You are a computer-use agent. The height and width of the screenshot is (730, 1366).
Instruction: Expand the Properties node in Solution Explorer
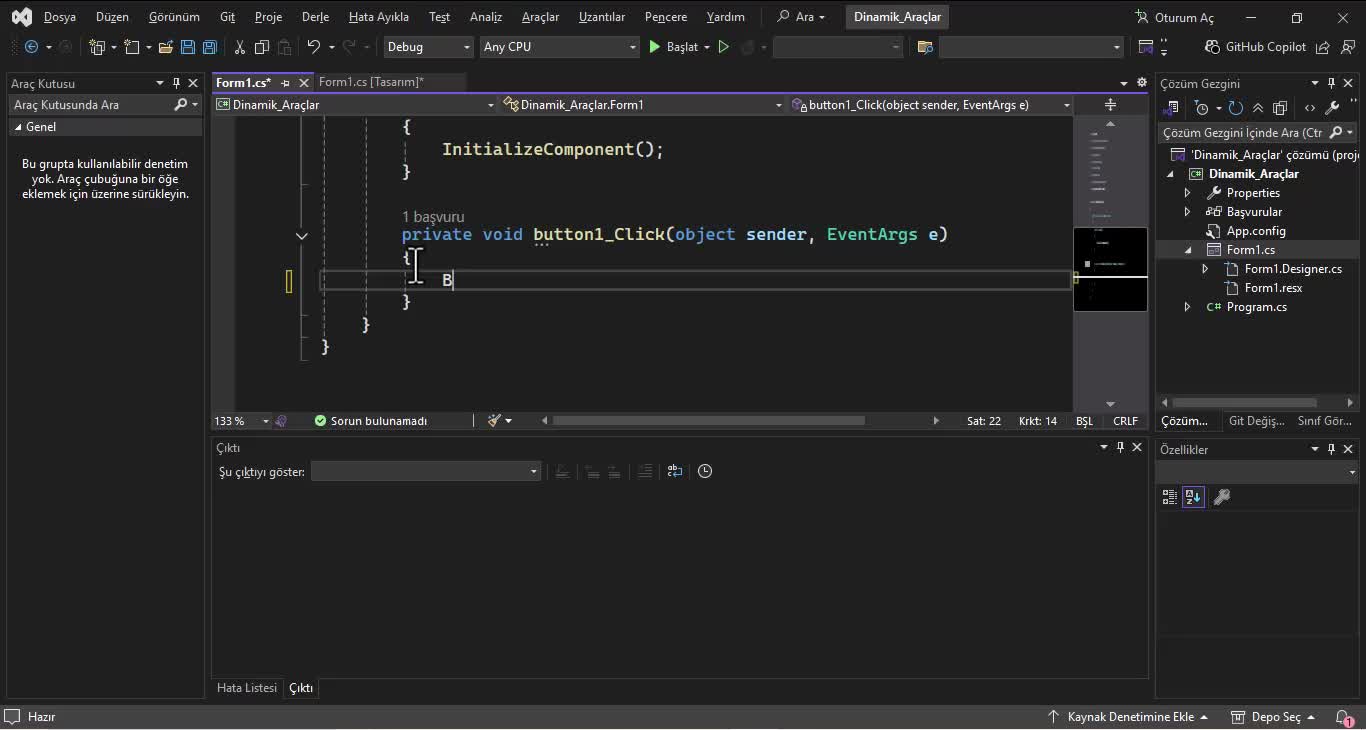[x=1187, y=193]
